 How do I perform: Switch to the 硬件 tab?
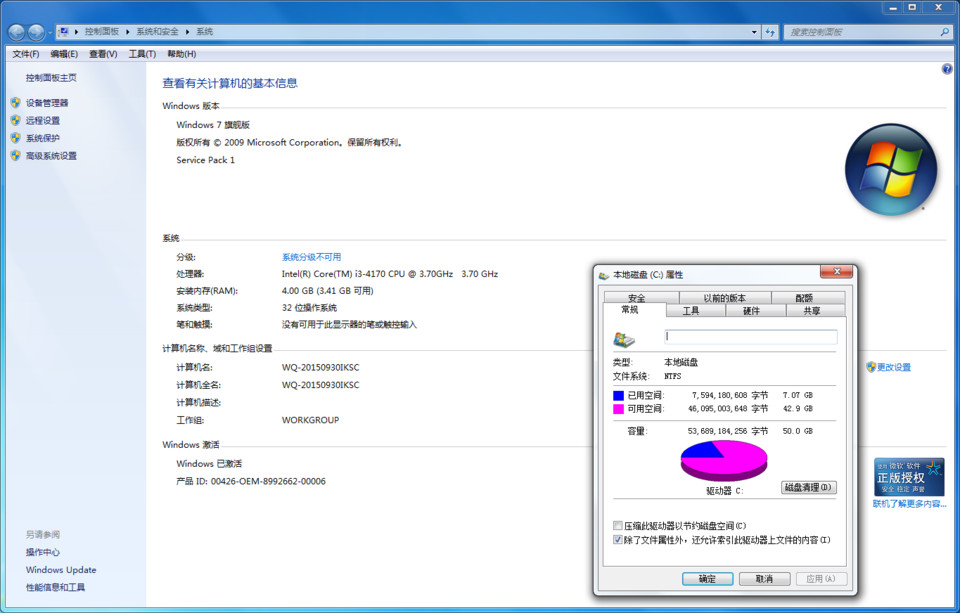[x=755, y=310]
